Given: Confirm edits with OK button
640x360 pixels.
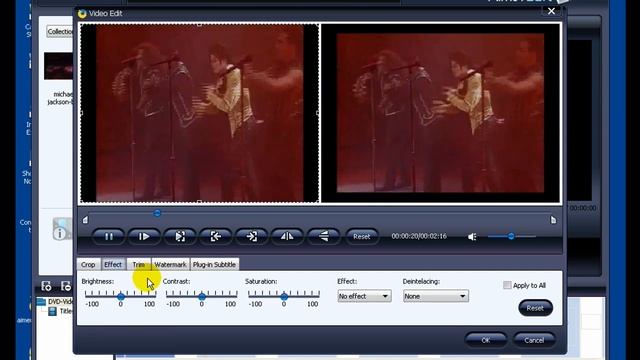Looking at the screenshot, I should point(486,340).
